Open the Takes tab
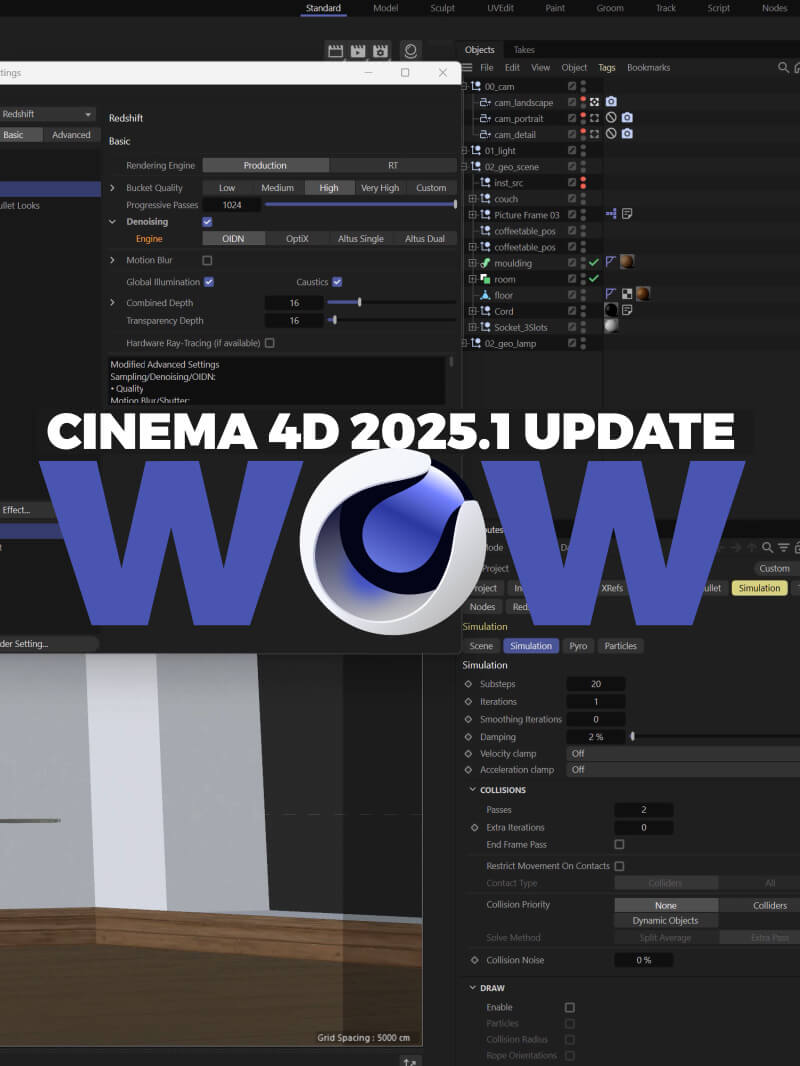 (523, 50)
